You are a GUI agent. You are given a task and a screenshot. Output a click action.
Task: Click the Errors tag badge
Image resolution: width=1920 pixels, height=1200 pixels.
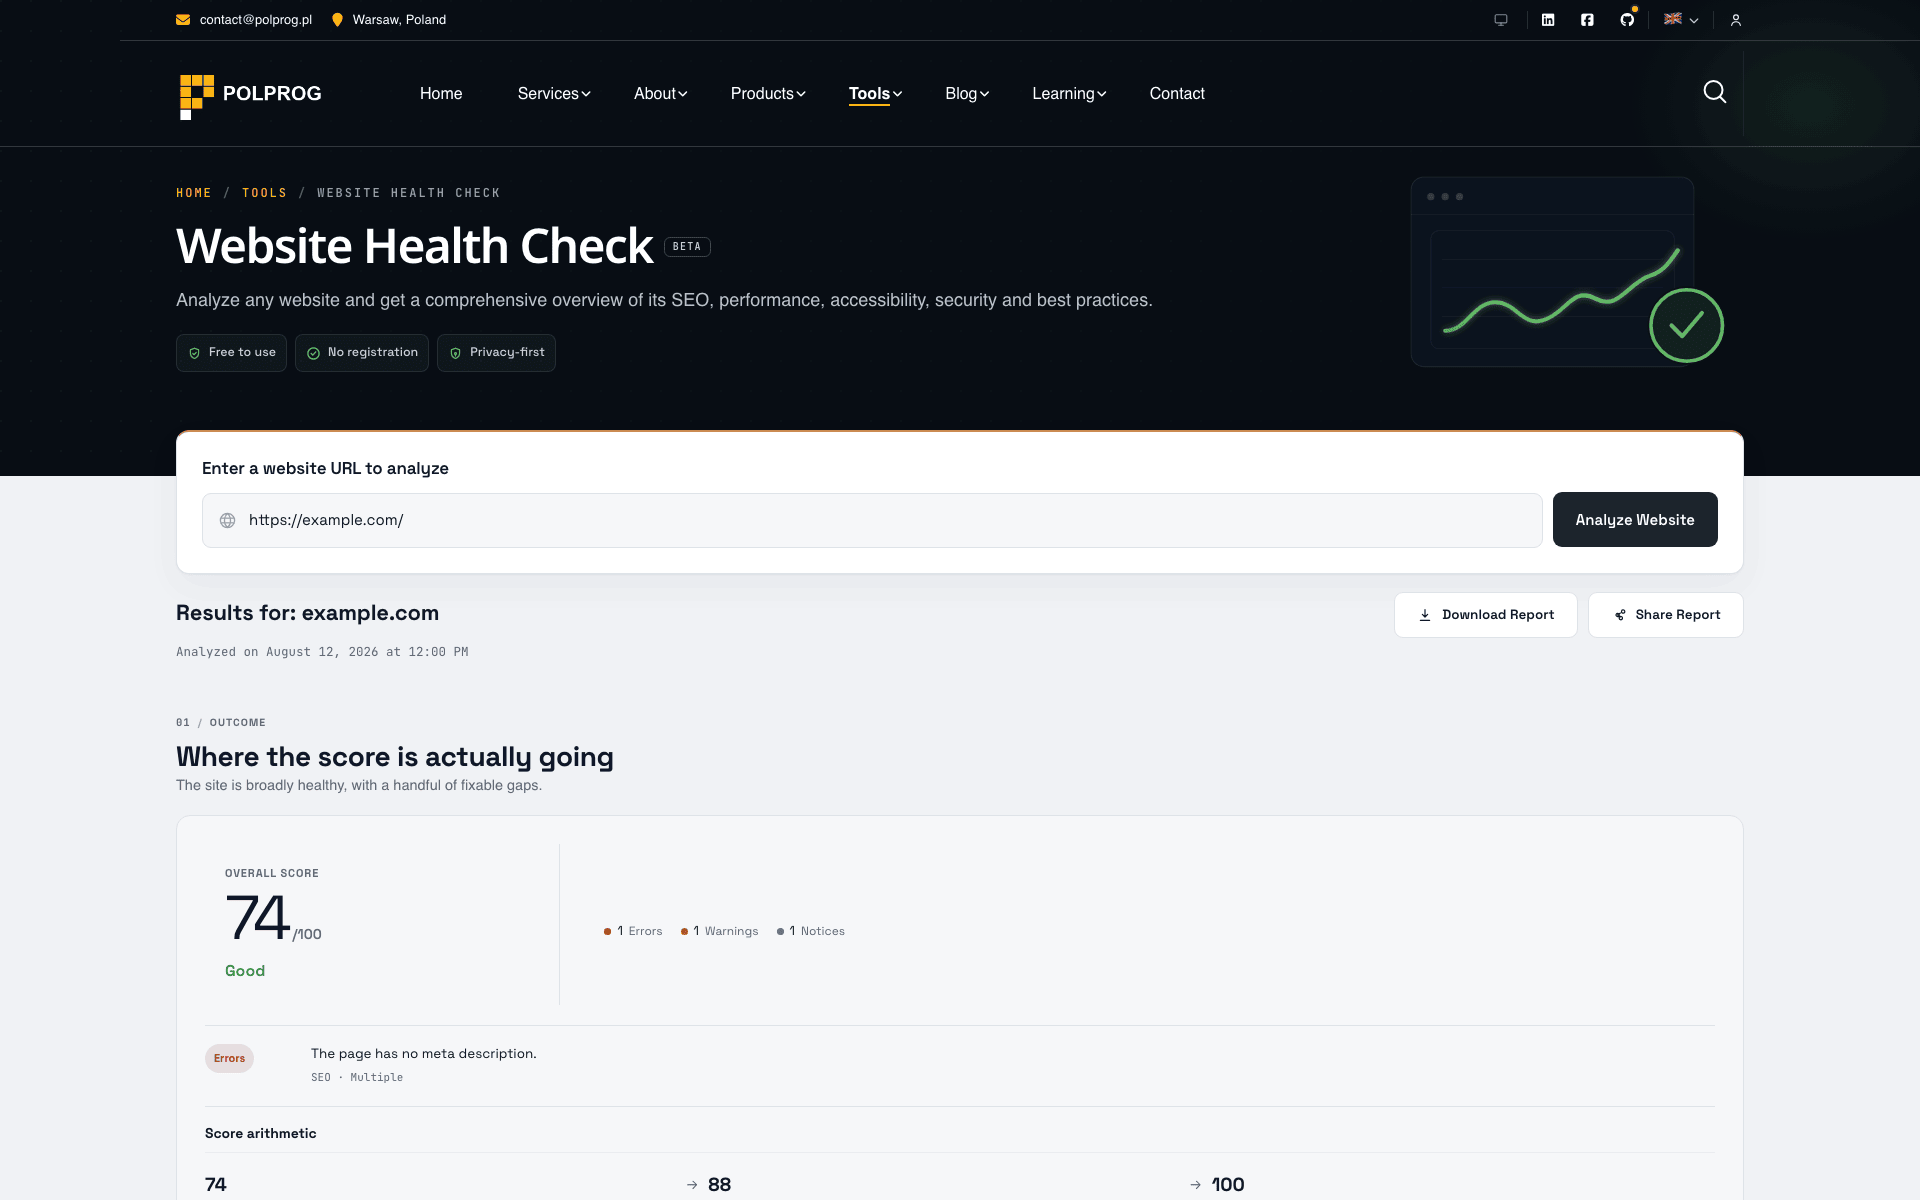(229, 1058)
